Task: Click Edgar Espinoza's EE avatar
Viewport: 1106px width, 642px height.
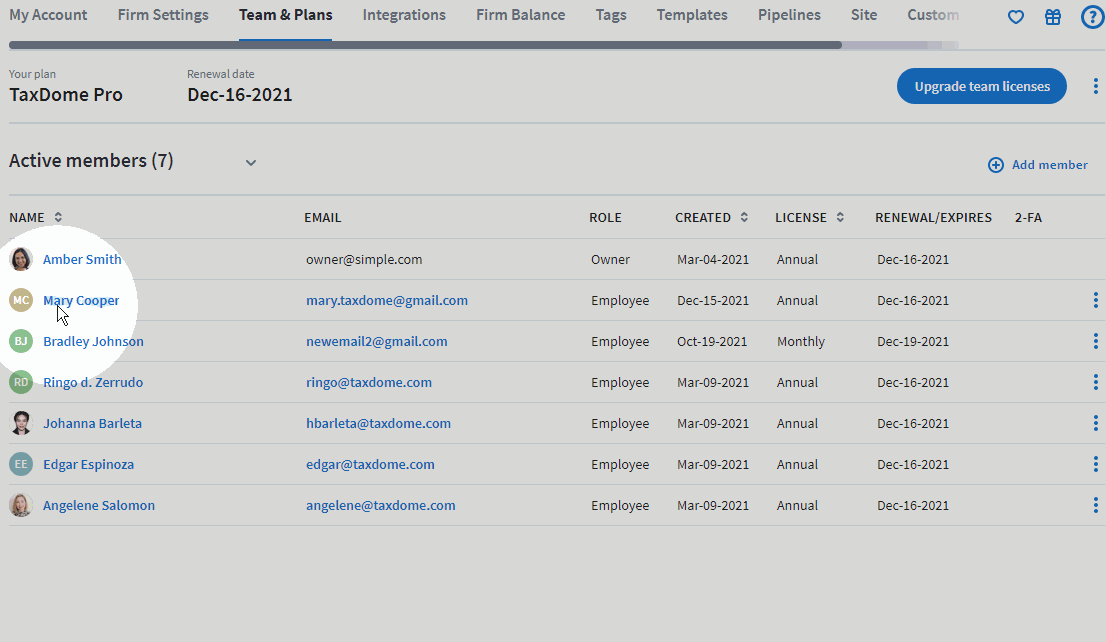Action: tap(20, 463)
